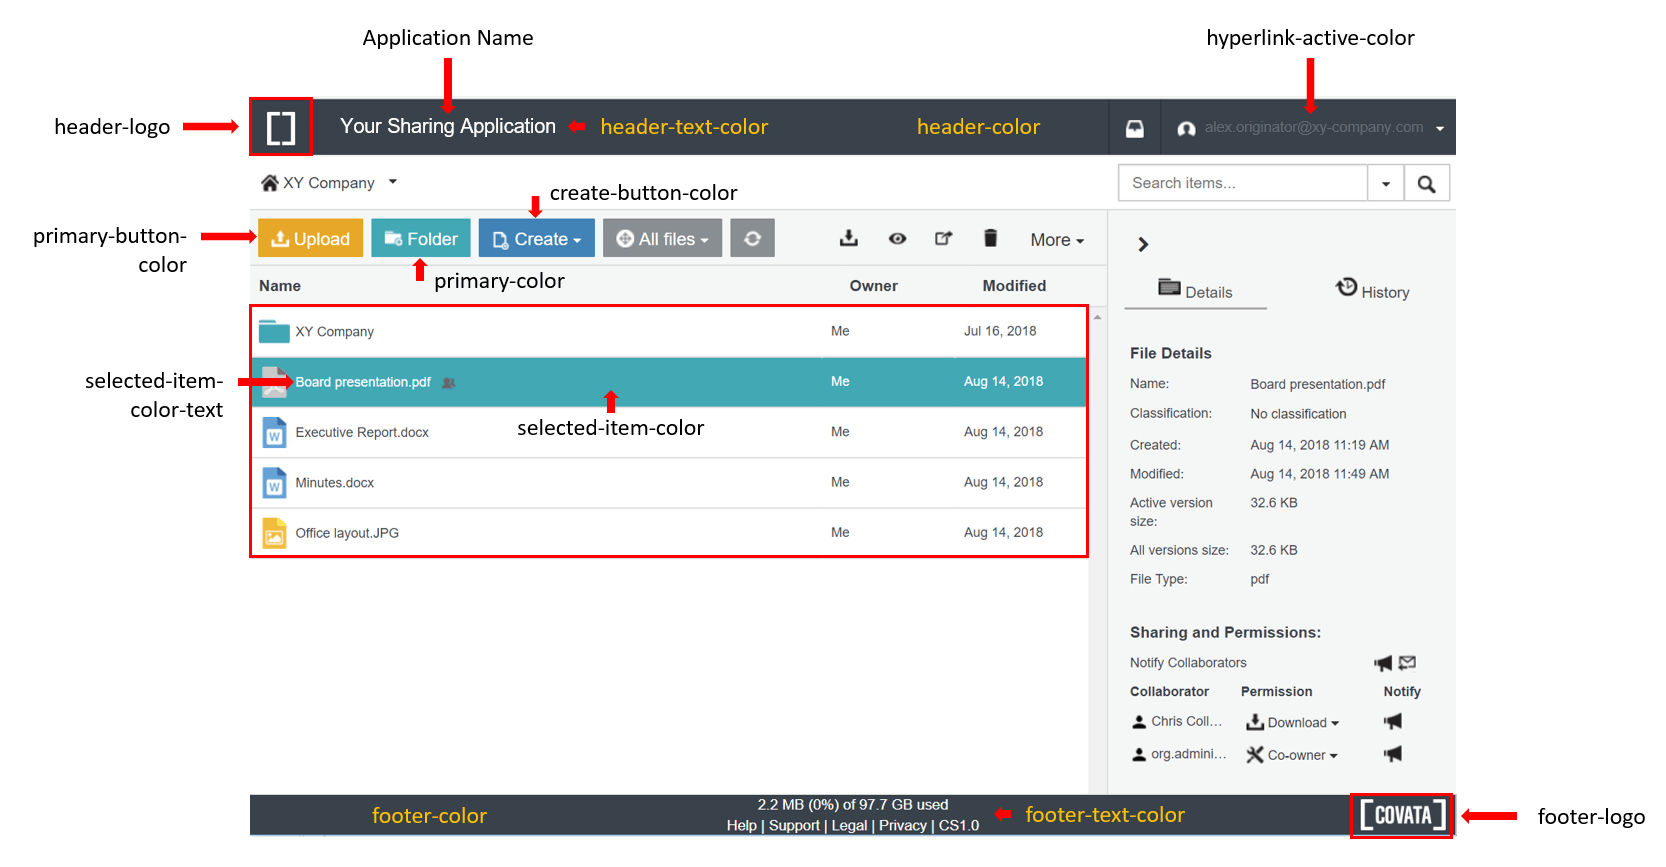Screen dimensions: 1666x867
Task: Click collaborator name Chris Coll…
Action: 1186,721
